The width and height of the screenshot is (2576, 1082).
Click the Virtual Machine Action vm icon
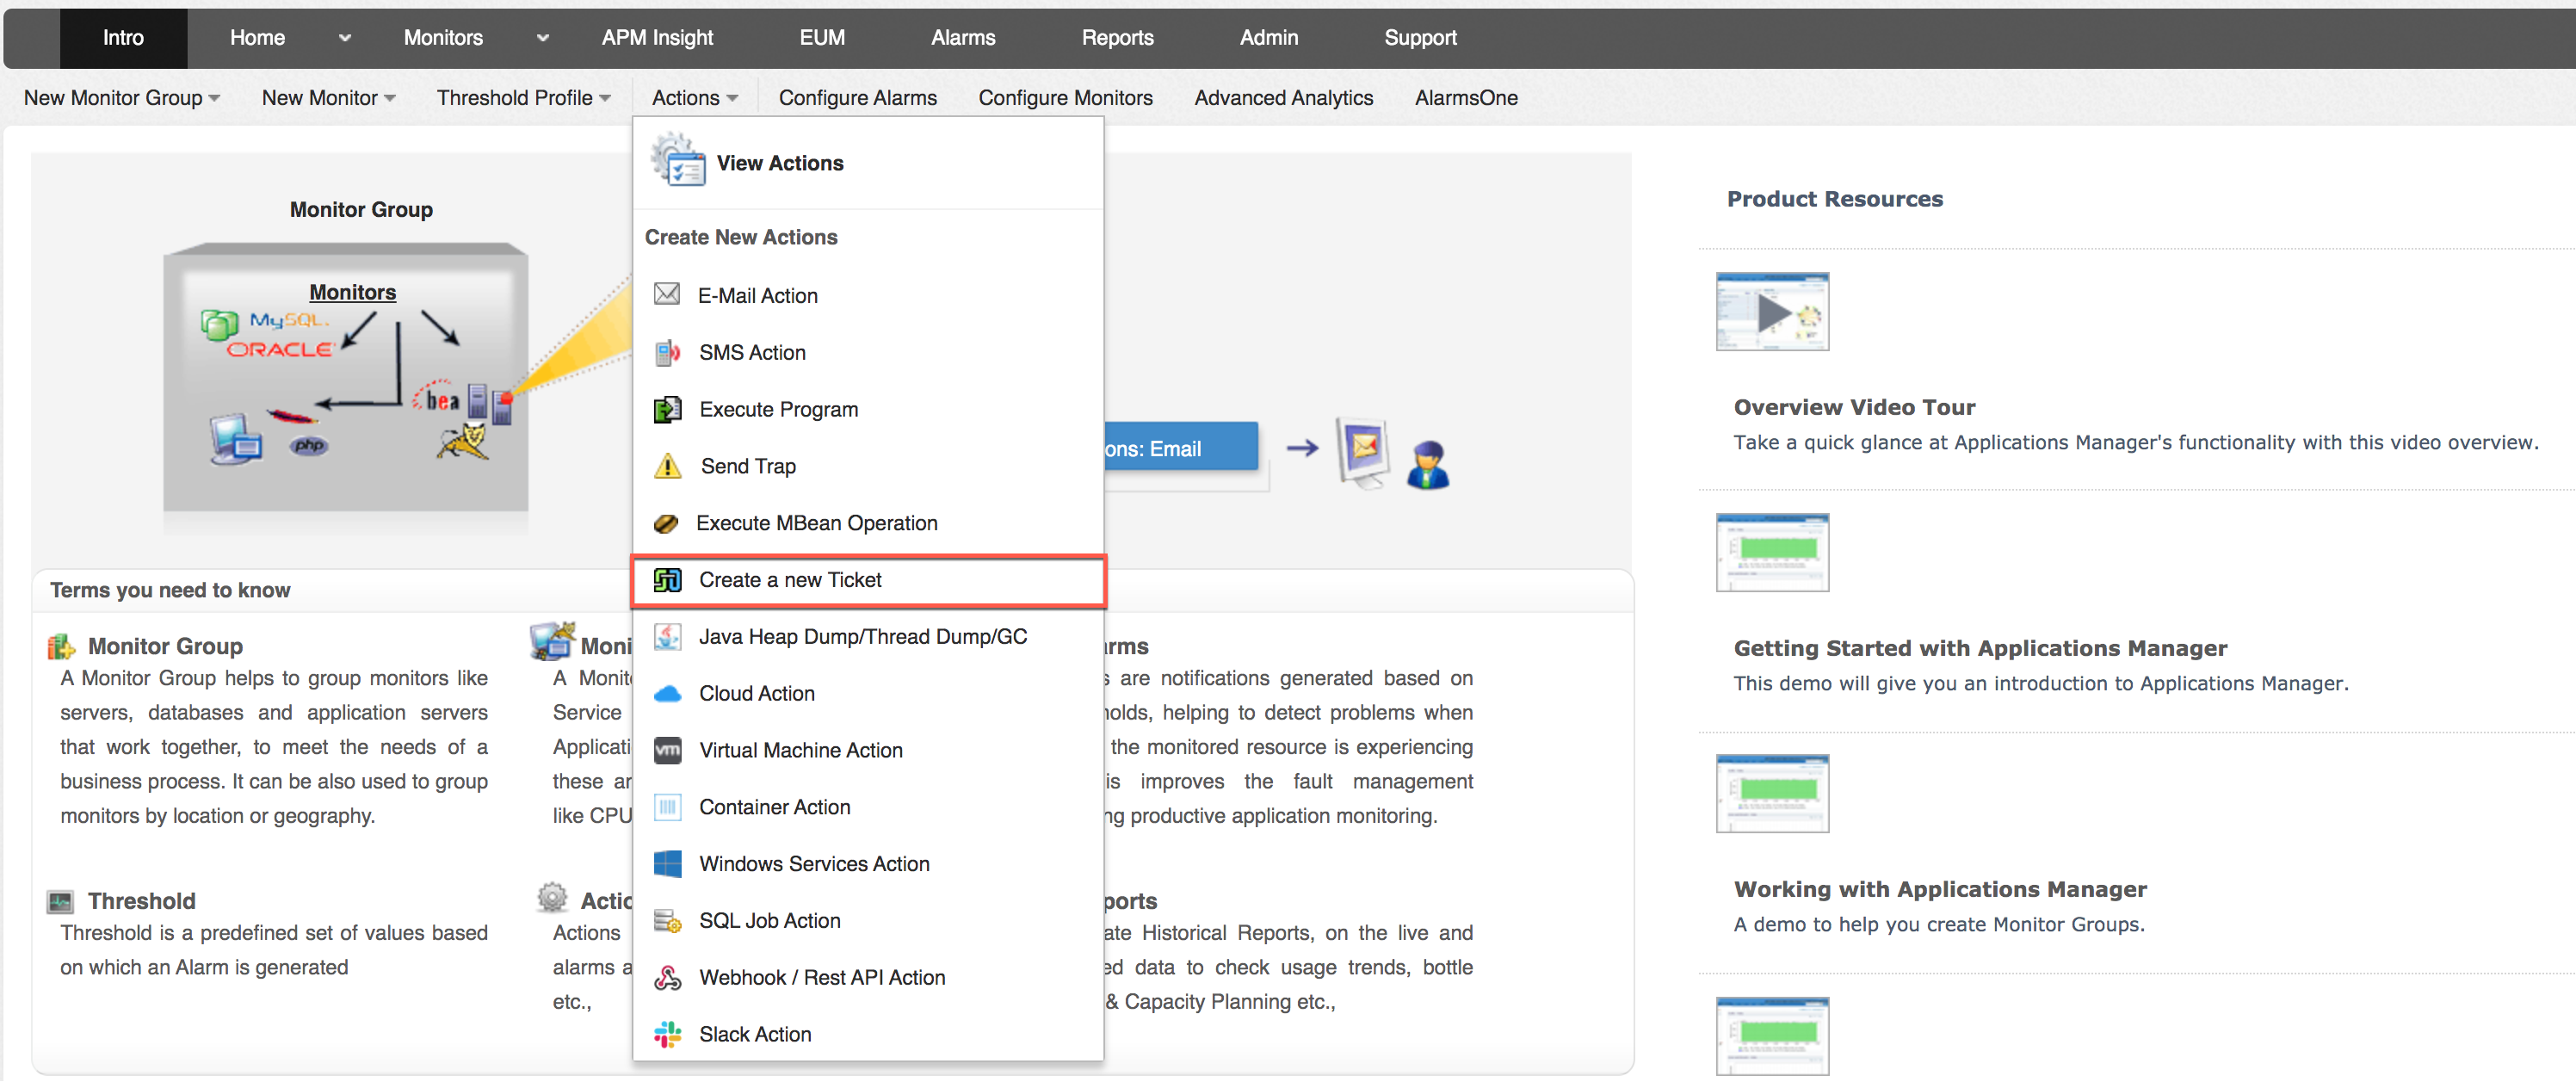click(x=666, y=750)
